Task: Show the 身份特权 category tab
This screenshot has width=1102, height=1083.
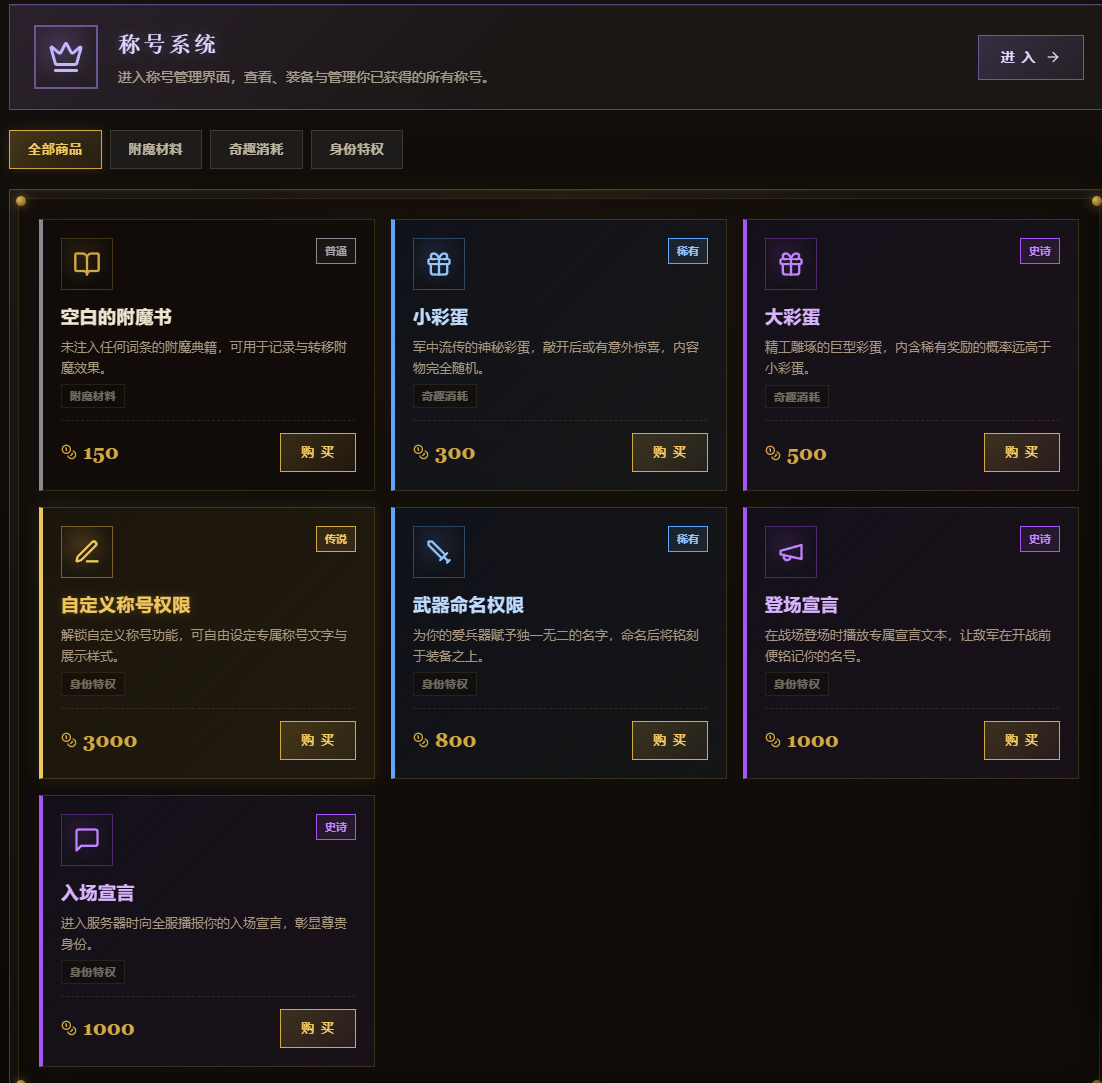Action: point(357,150)
